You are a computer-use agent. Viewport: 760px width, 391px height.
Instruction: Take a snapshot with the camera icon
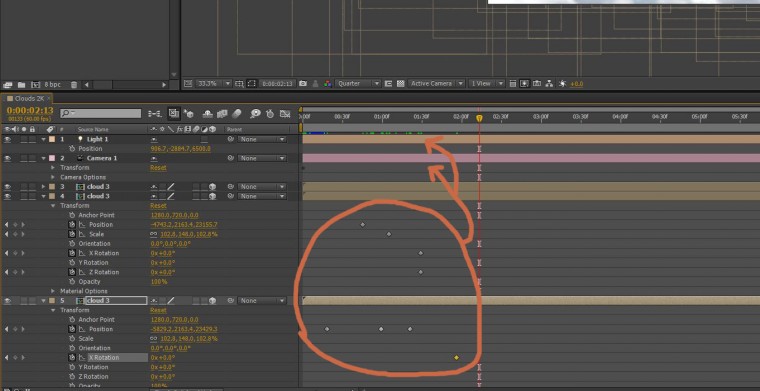point(303,84)
